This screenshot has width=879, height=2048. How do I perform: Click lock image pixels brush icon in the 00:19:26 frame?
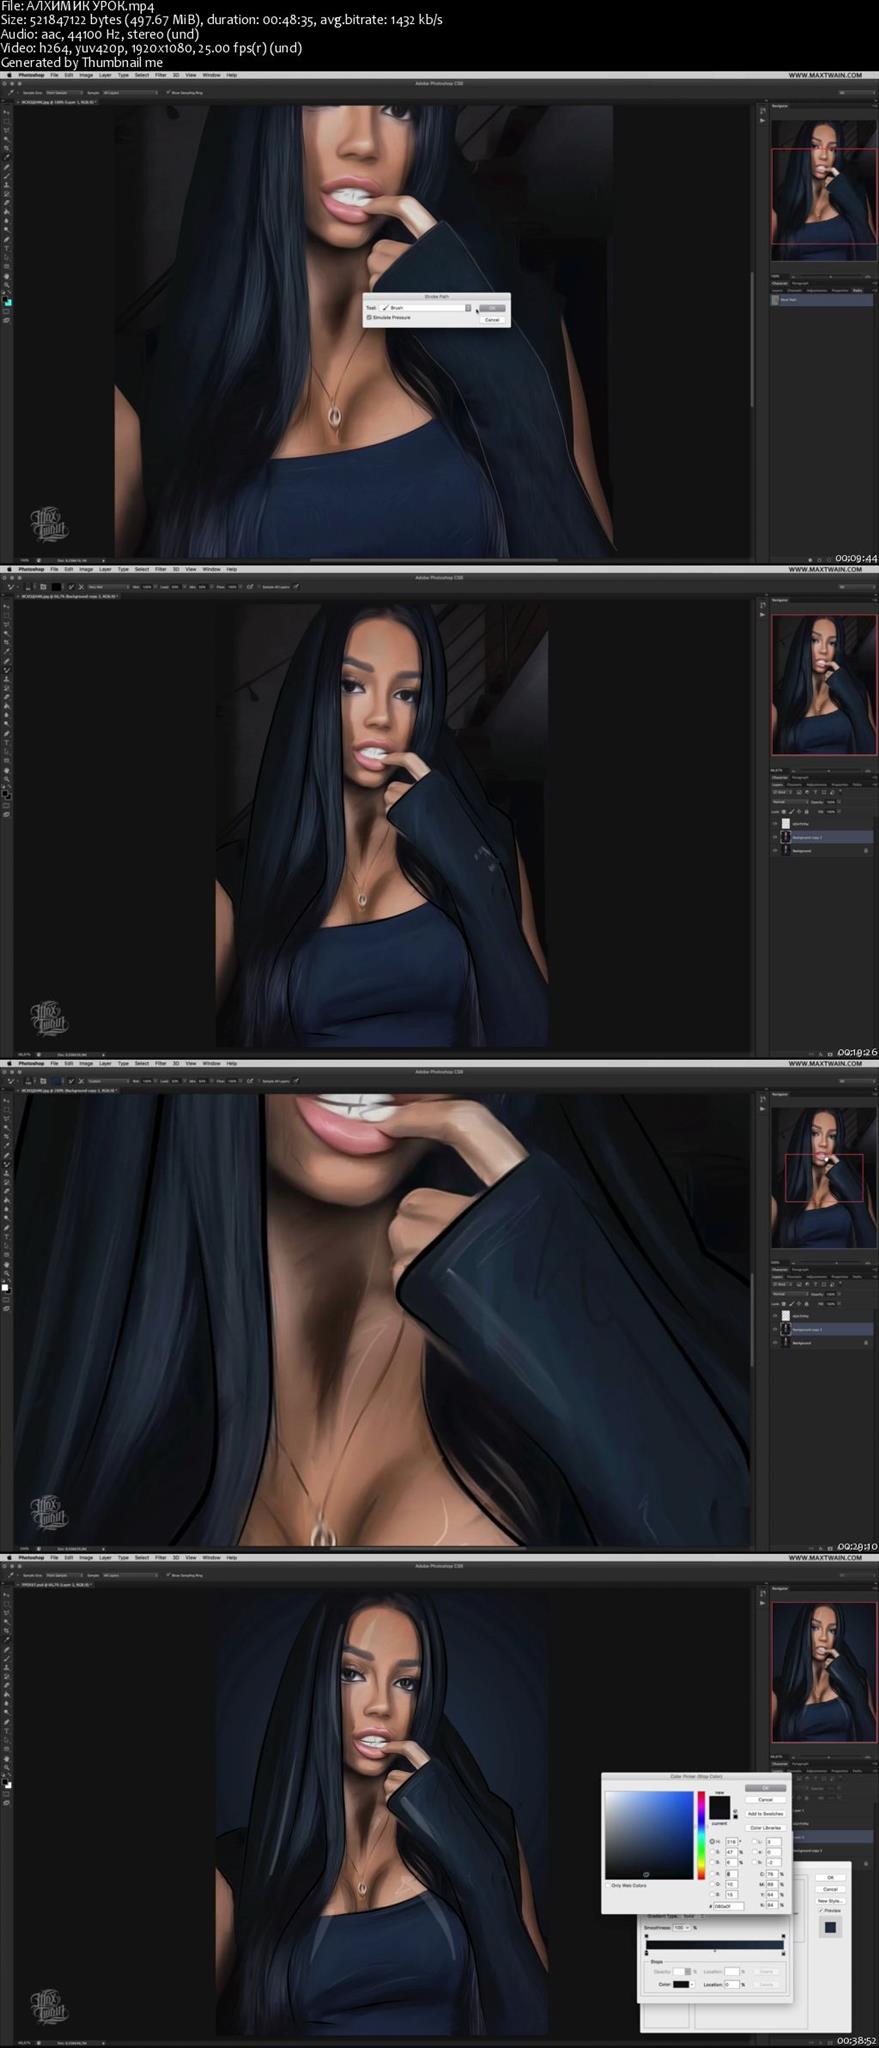click(x=791, y=812)
